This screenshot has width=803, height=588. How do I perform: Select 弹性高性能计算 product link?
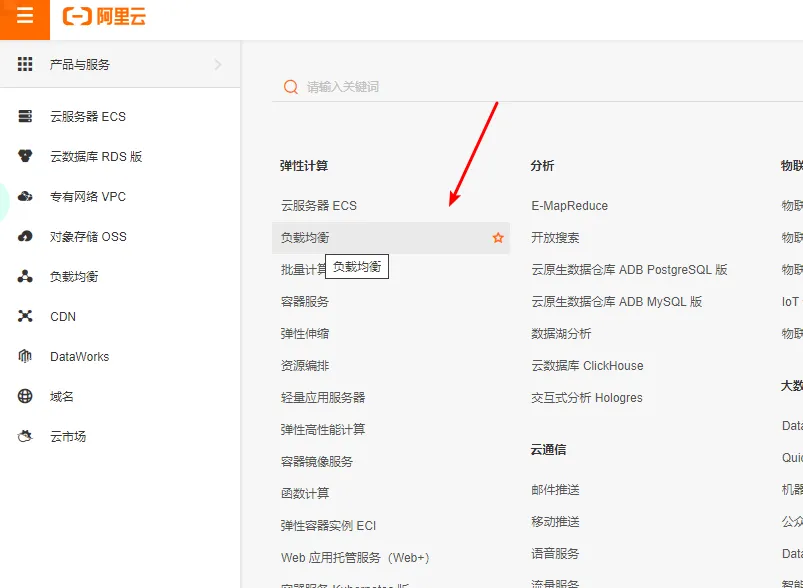(x=323, y=429)
